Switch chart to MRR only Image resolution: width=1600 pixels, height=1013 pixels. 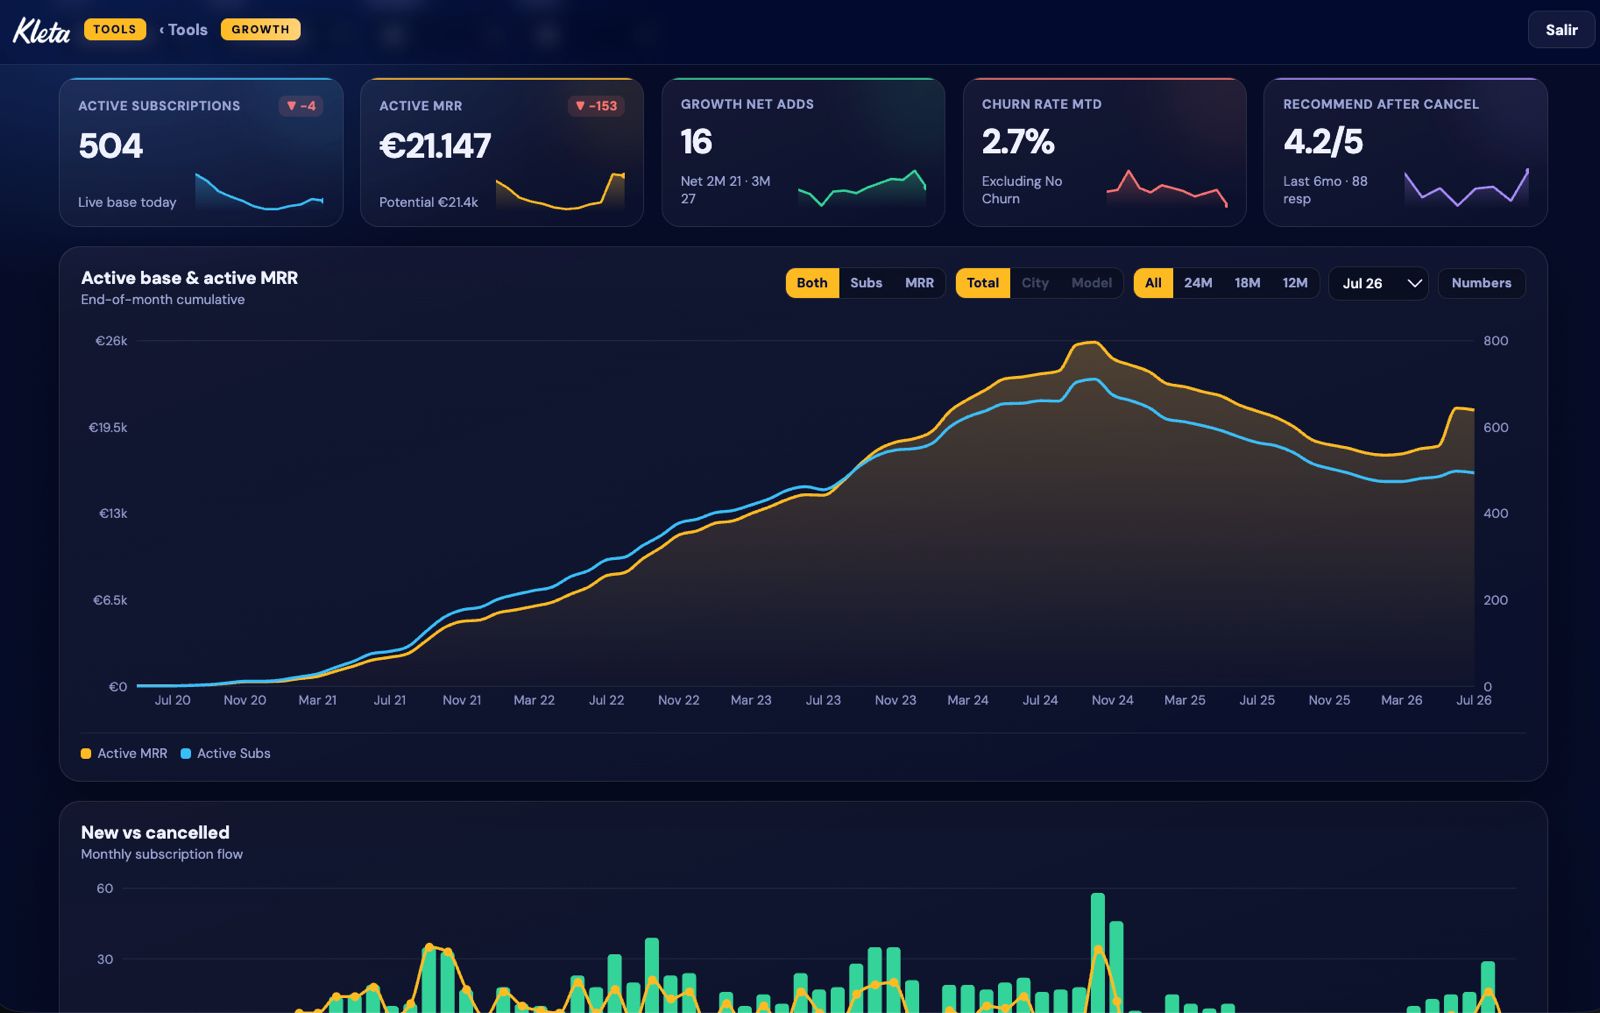coord(919,283)
